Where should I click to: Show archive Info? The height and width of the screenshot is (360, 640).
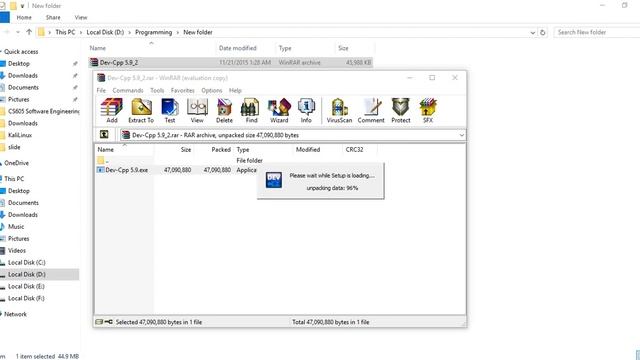[x=306, y=111]
